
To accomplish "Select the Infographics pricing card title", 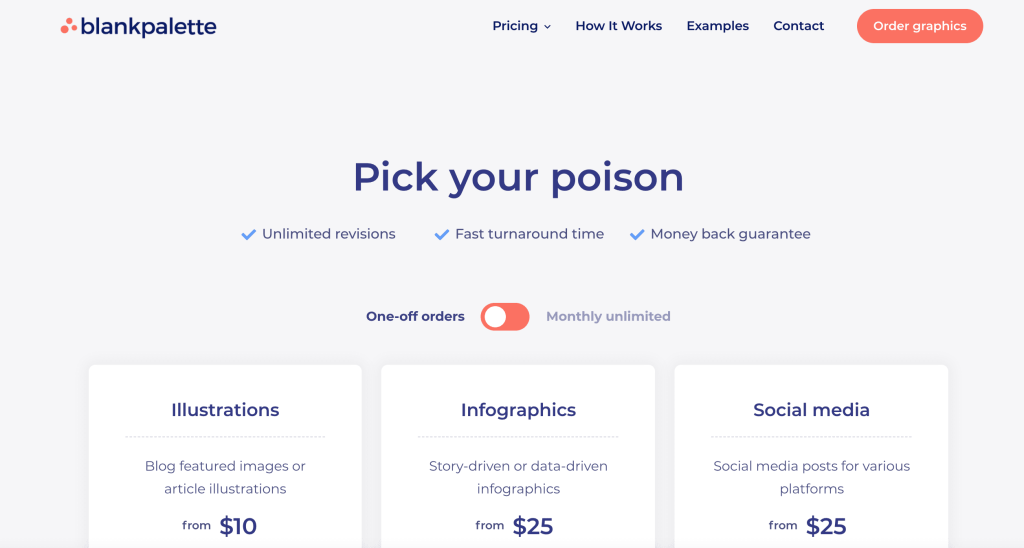I will coord(519,410).
